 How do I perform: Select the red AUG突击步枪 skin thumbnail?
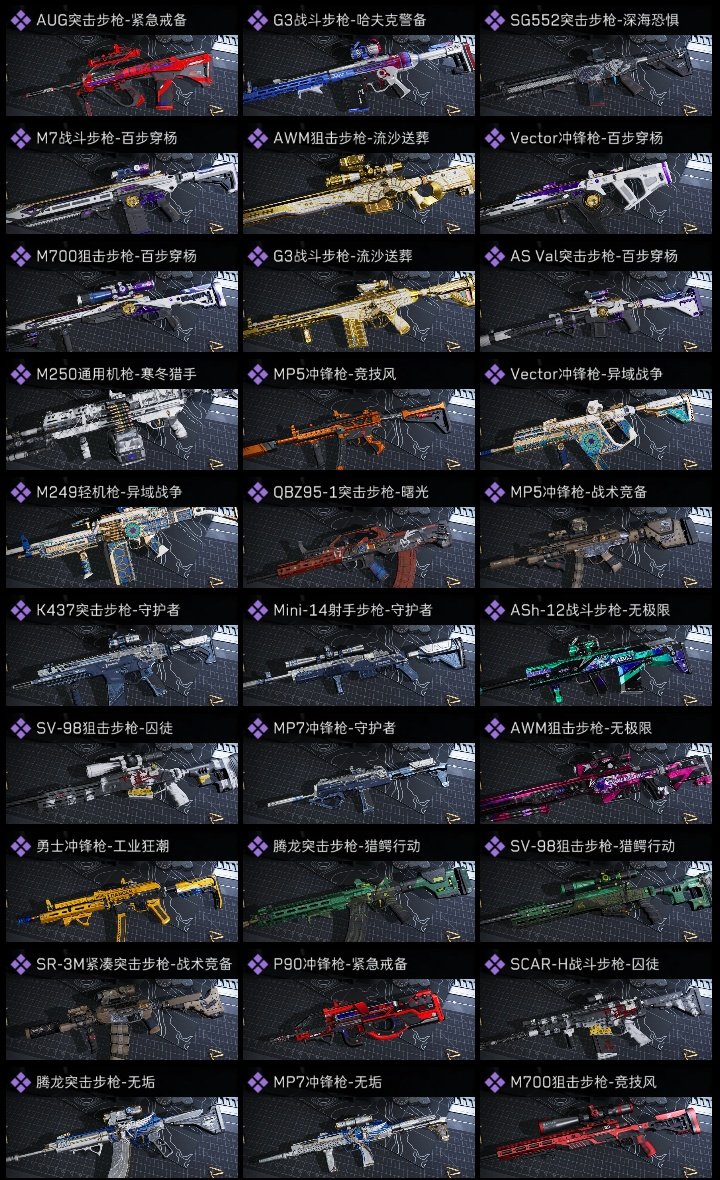point(122,75)
